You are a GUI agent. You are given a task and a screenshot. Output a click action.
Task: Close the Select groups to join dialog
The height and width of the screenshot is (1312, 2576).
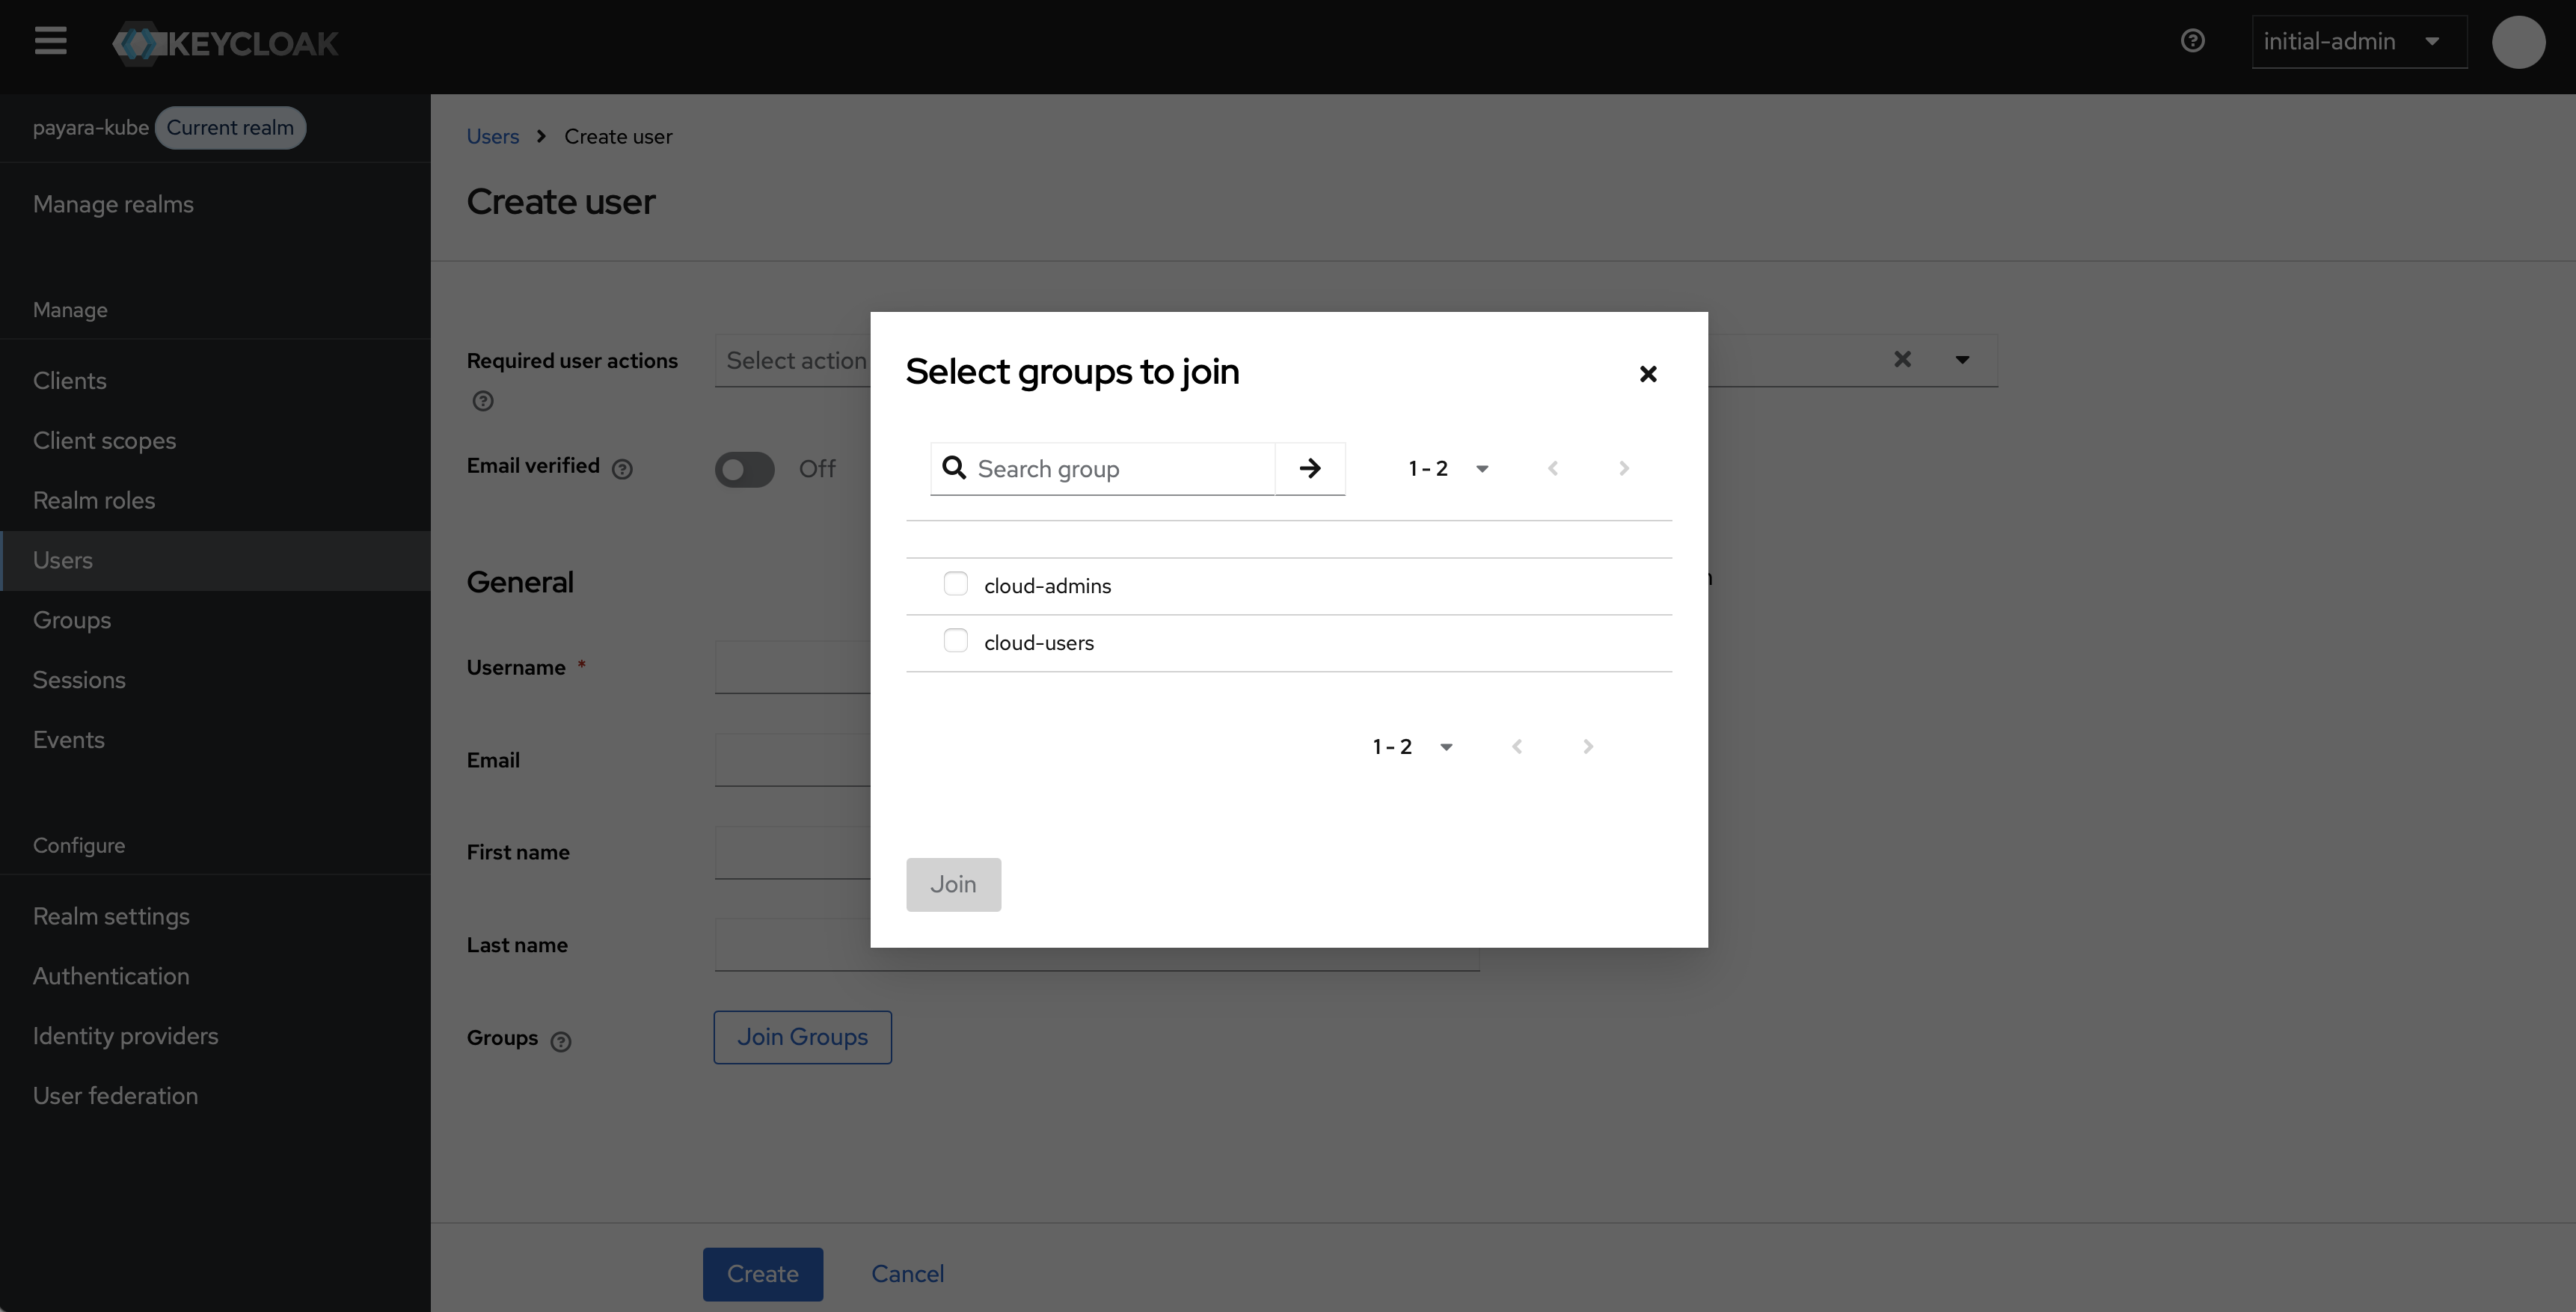pyautogui.click(x=1648, y=374)
